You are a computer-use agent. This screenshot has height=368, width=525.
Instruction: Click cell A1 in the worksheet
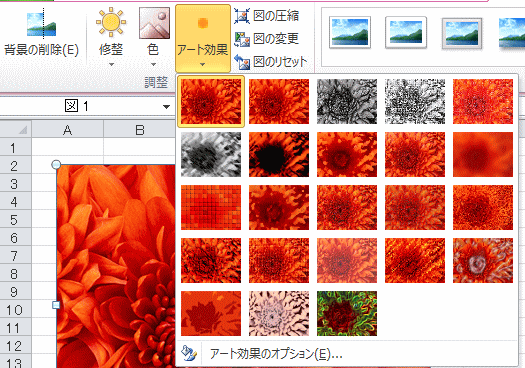click(68, 147)
